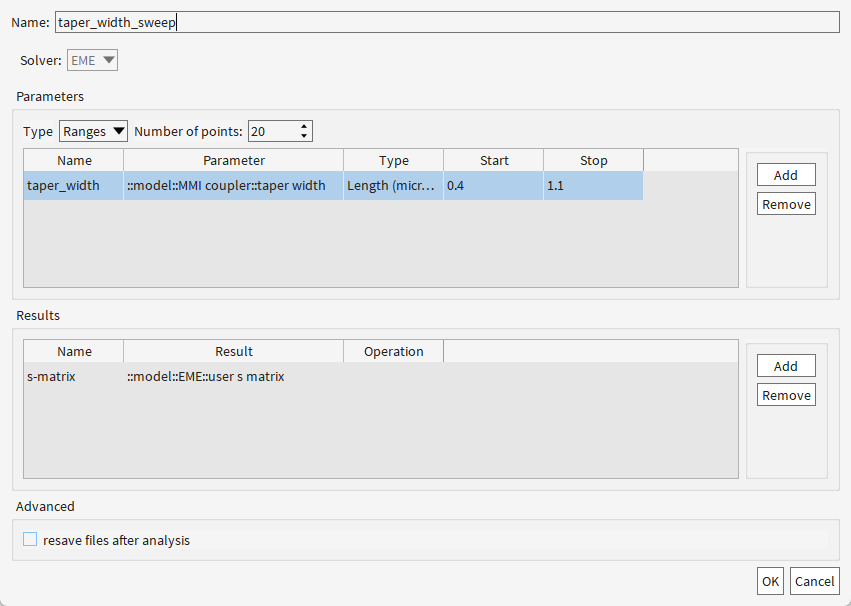Click Remove in the Results section
The width and height of the screenshot is (851, 606).
786,395
